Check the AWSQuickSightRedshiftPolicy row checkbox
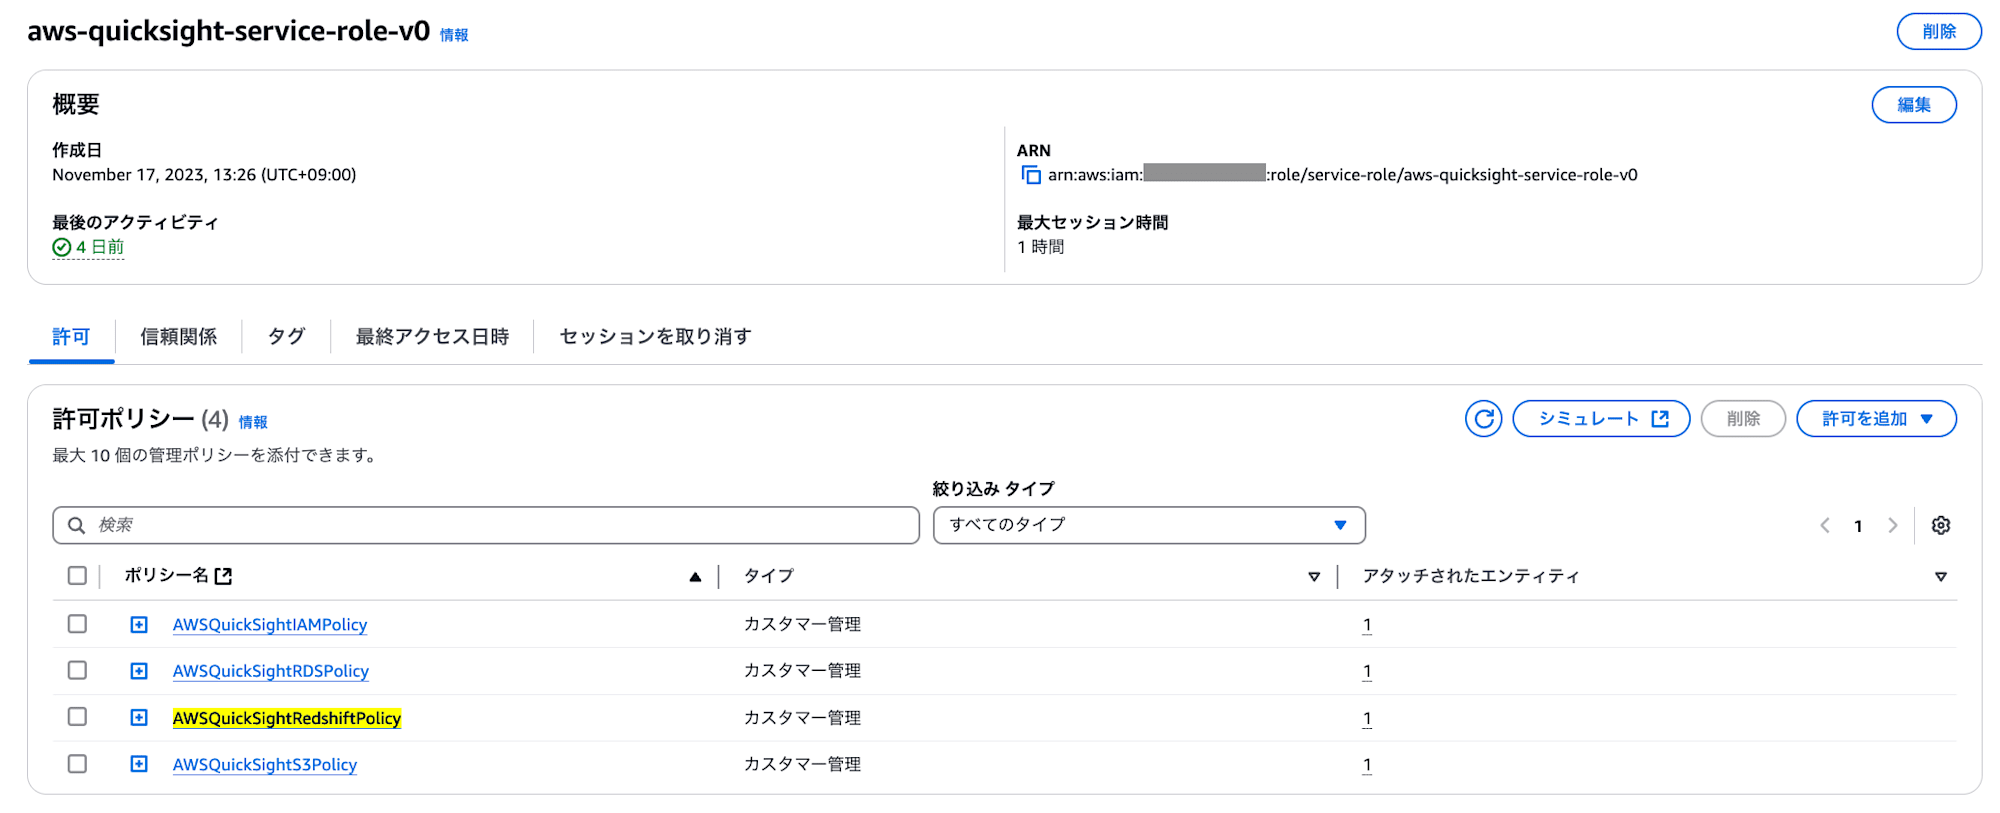The width and height of the screenshot is (2000, 813). (77, 717)
